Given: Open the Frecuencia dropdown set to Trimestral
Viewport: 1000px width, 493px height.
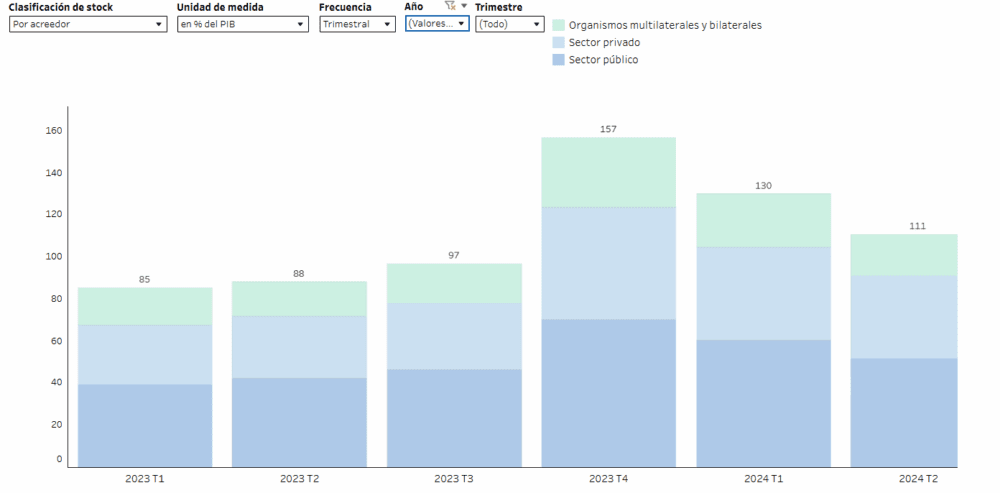Looking at the screenshot, I should click(x=357, y=24).
